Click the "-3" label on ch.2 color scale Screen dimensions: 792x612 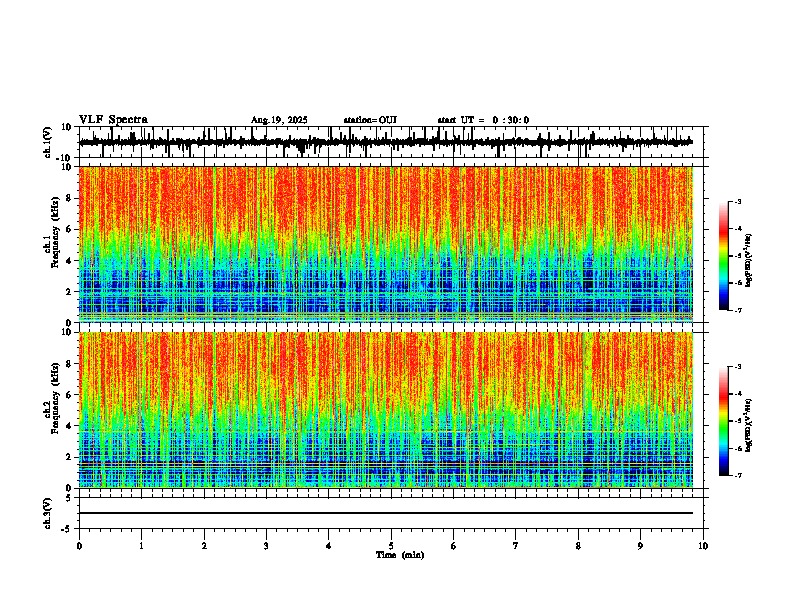738,367
